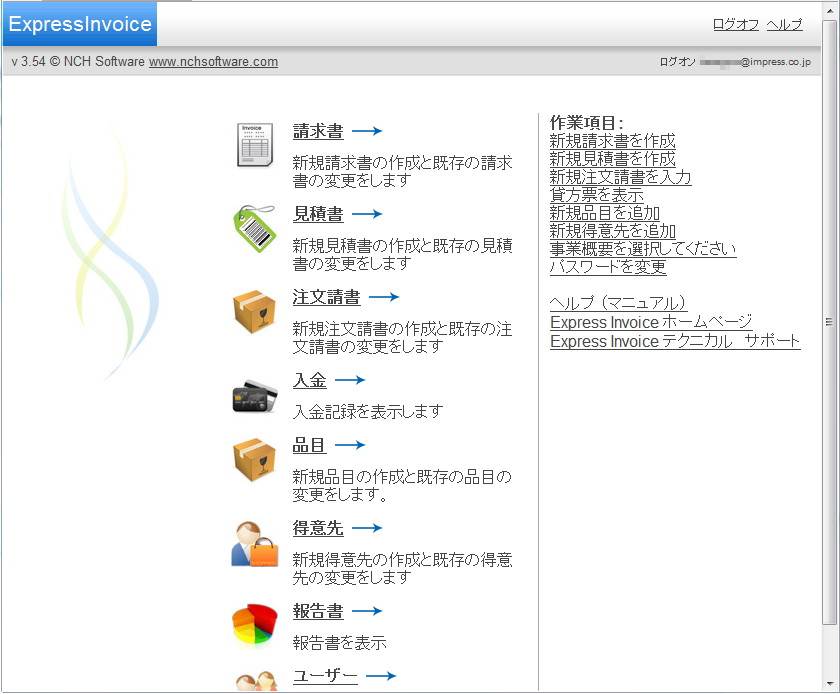Click the right side vertical scrollbar
The width and height of the screenshot is (840, 694).
830,322
